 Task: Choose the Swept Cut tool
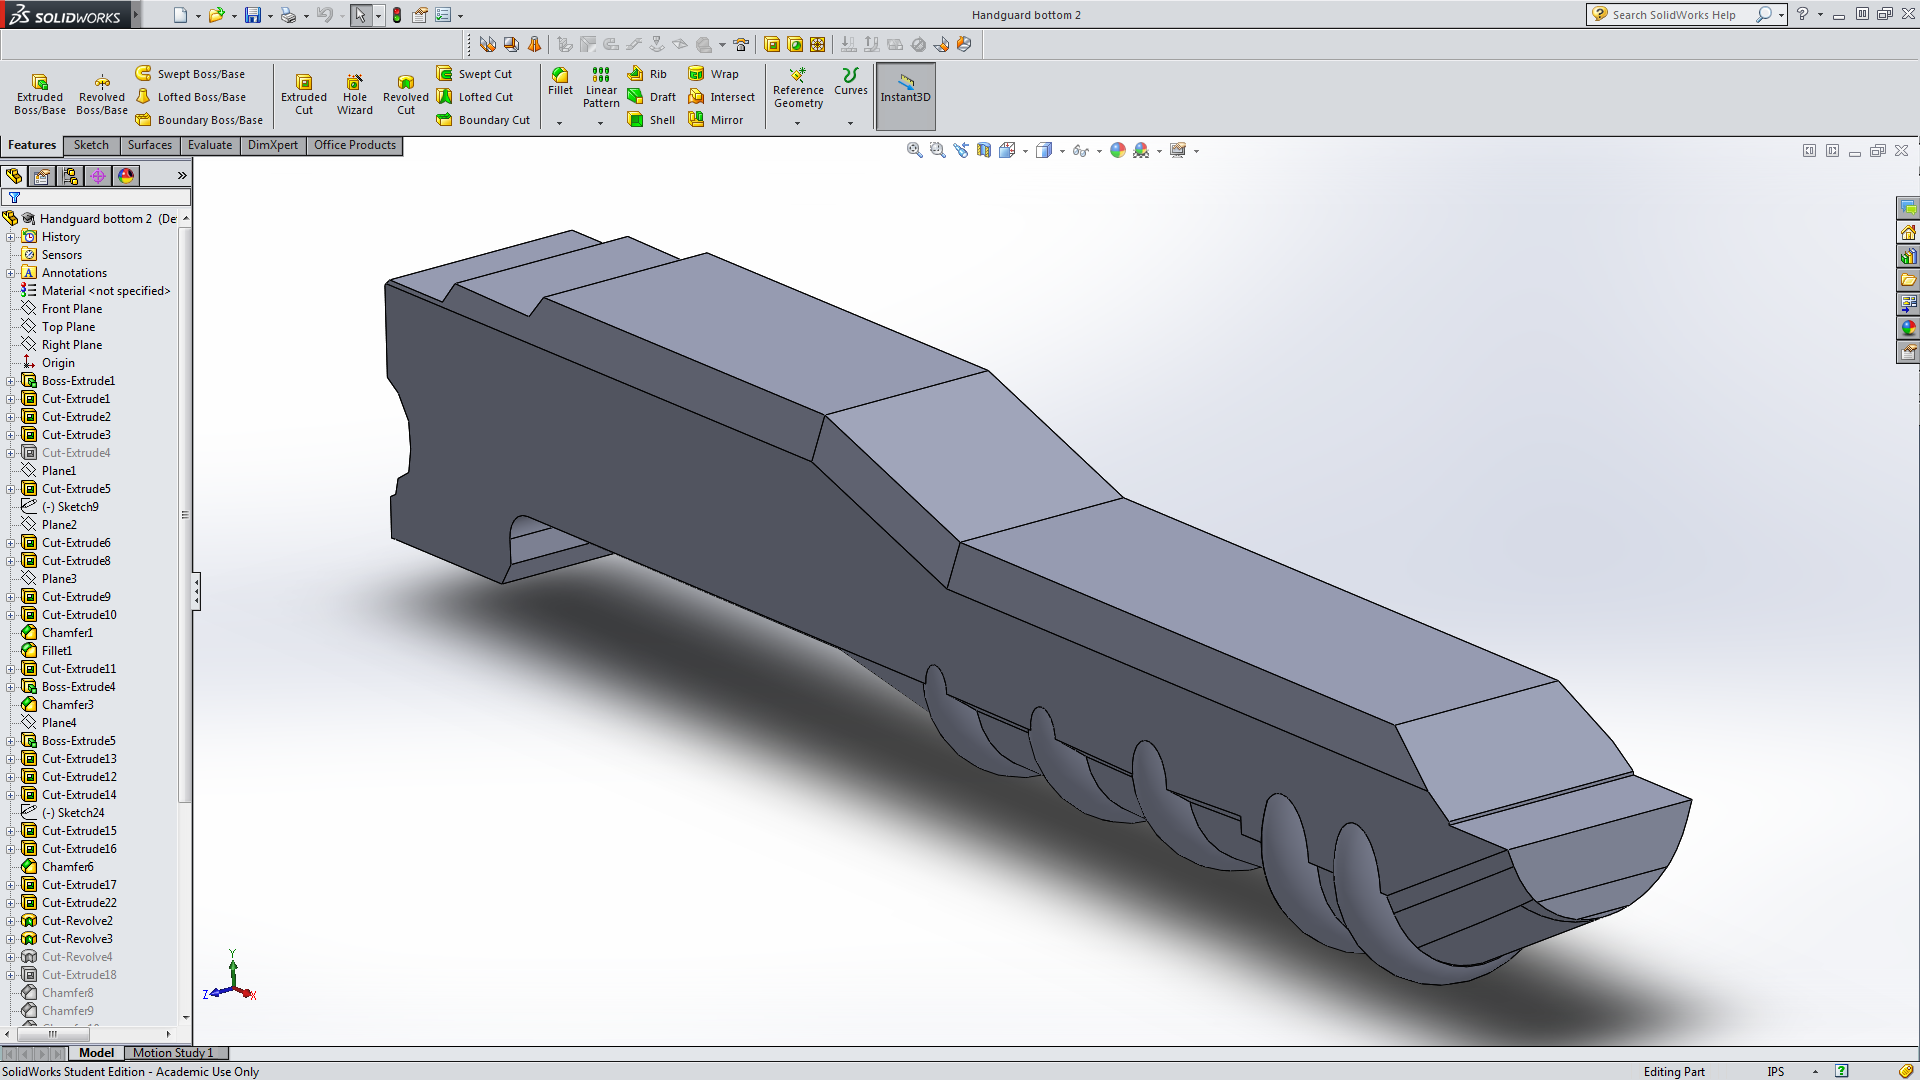474,74
